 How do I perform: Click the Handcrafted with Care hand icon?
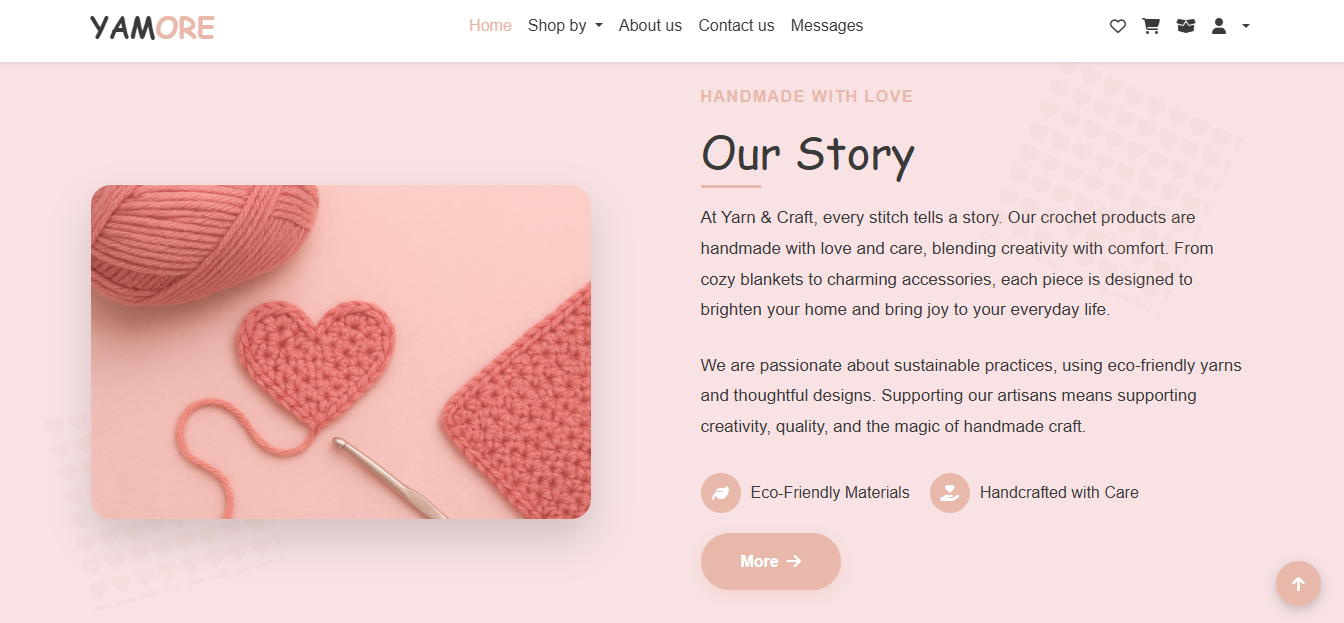click(950, 493)
